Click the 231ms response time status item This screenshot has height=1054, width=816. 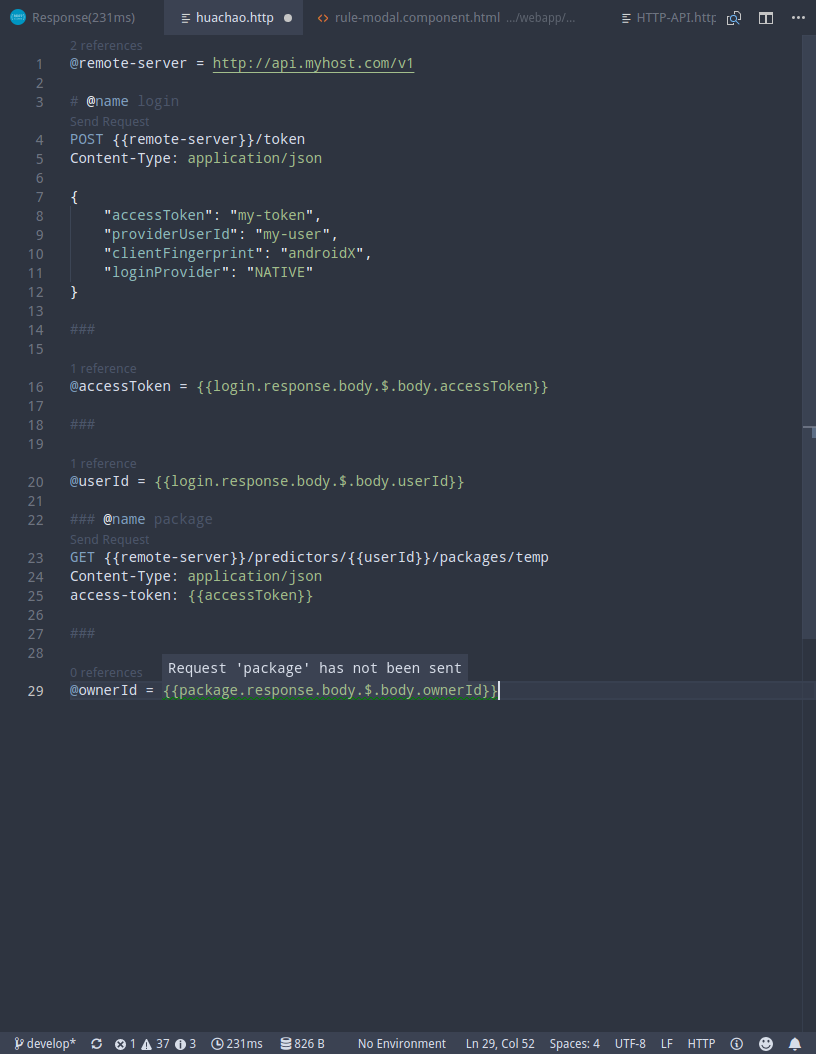point(237,1043)
